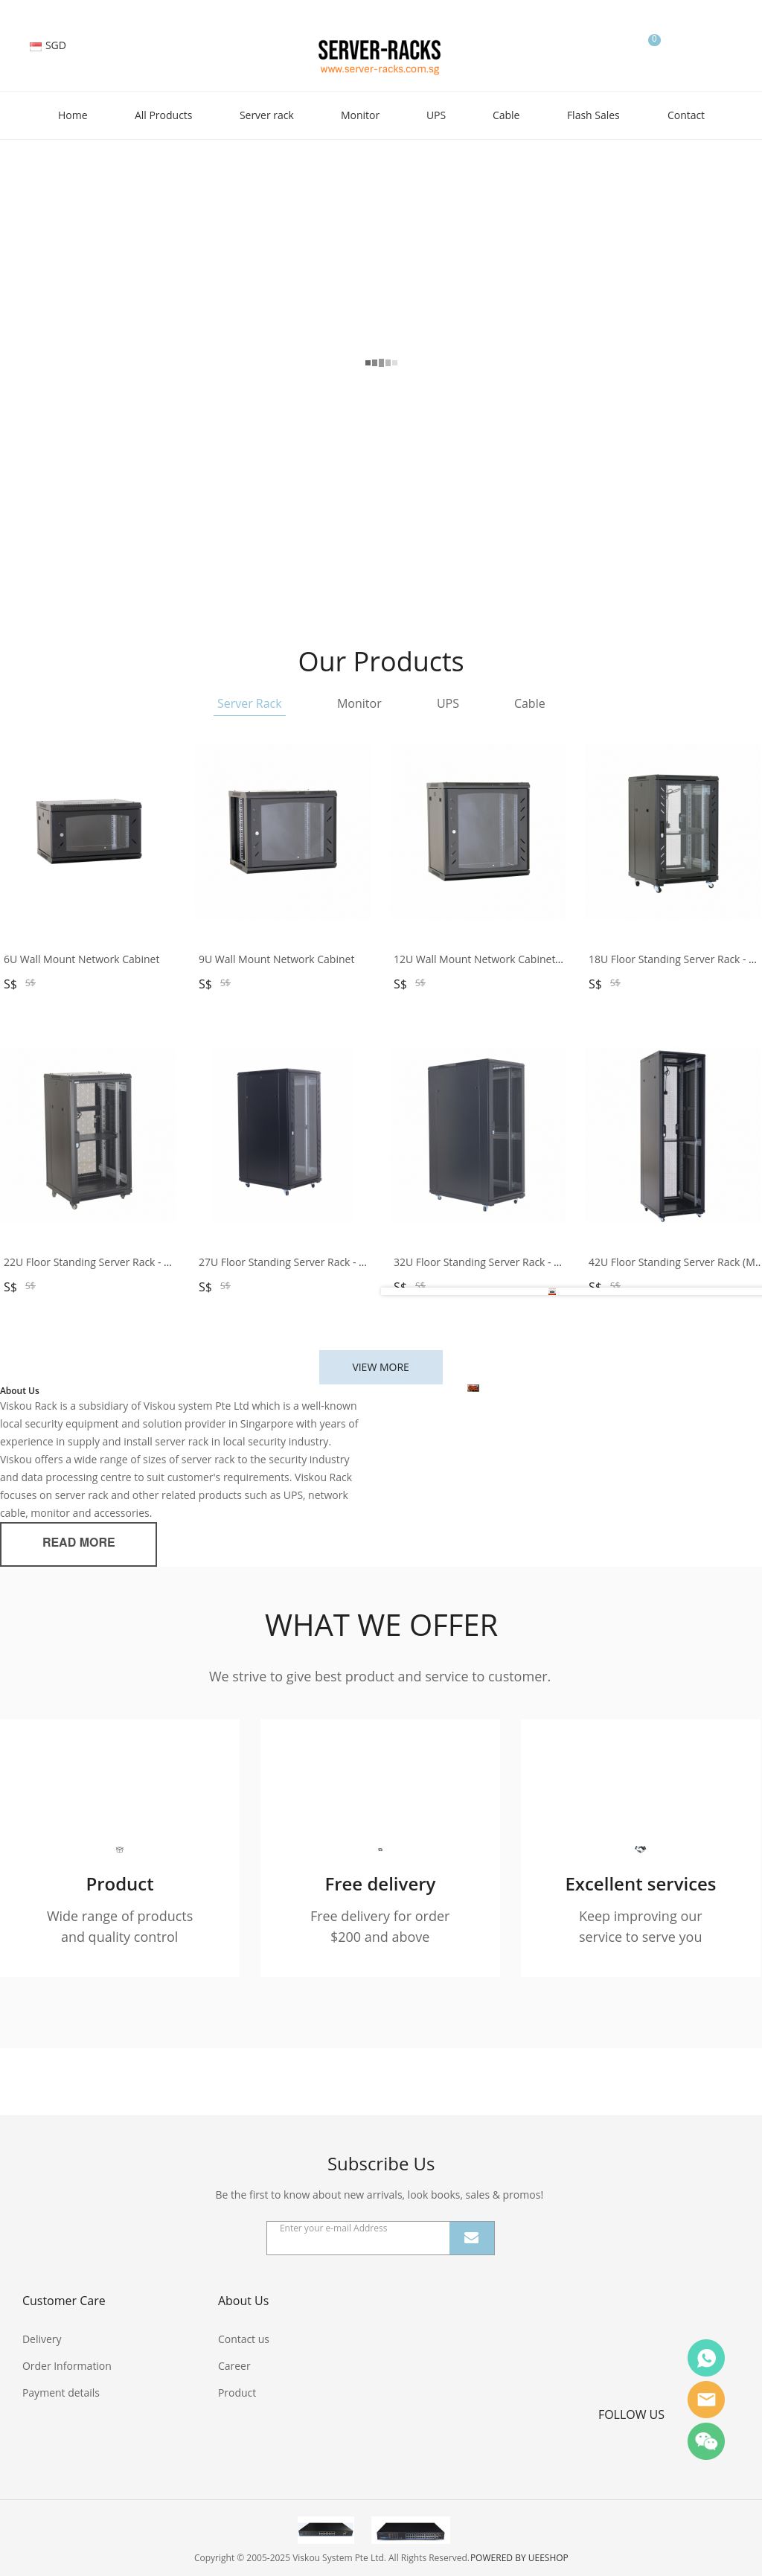
Task: Open All Products in navigation
Action: click(163, 115)
